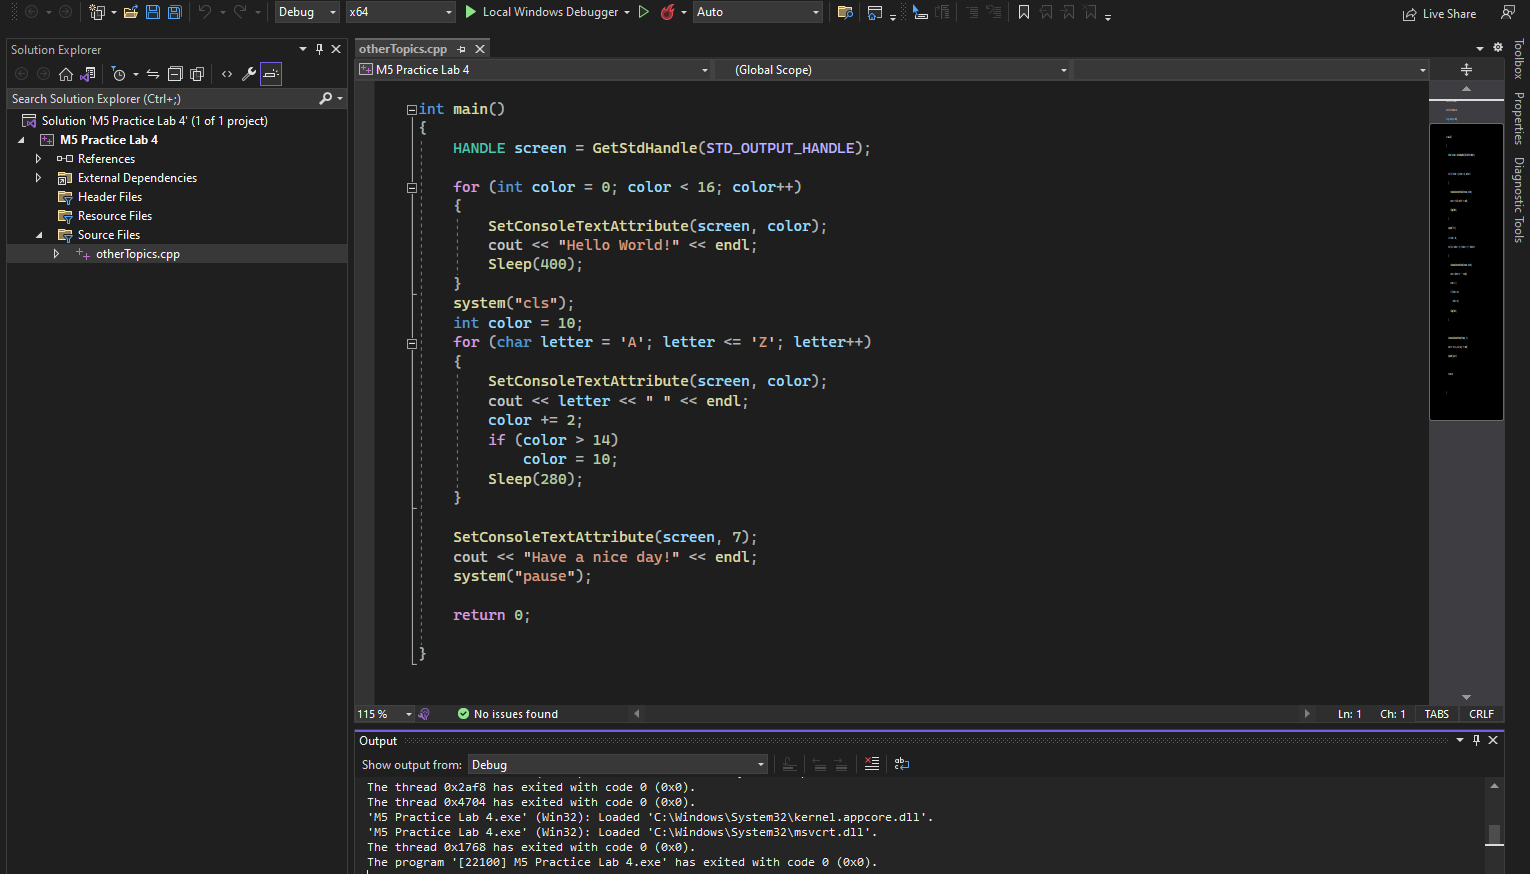Viewport: 1530px width, 874px height.
Task: Open Pending Changes Filter clock icon
Action: (119, 74)
